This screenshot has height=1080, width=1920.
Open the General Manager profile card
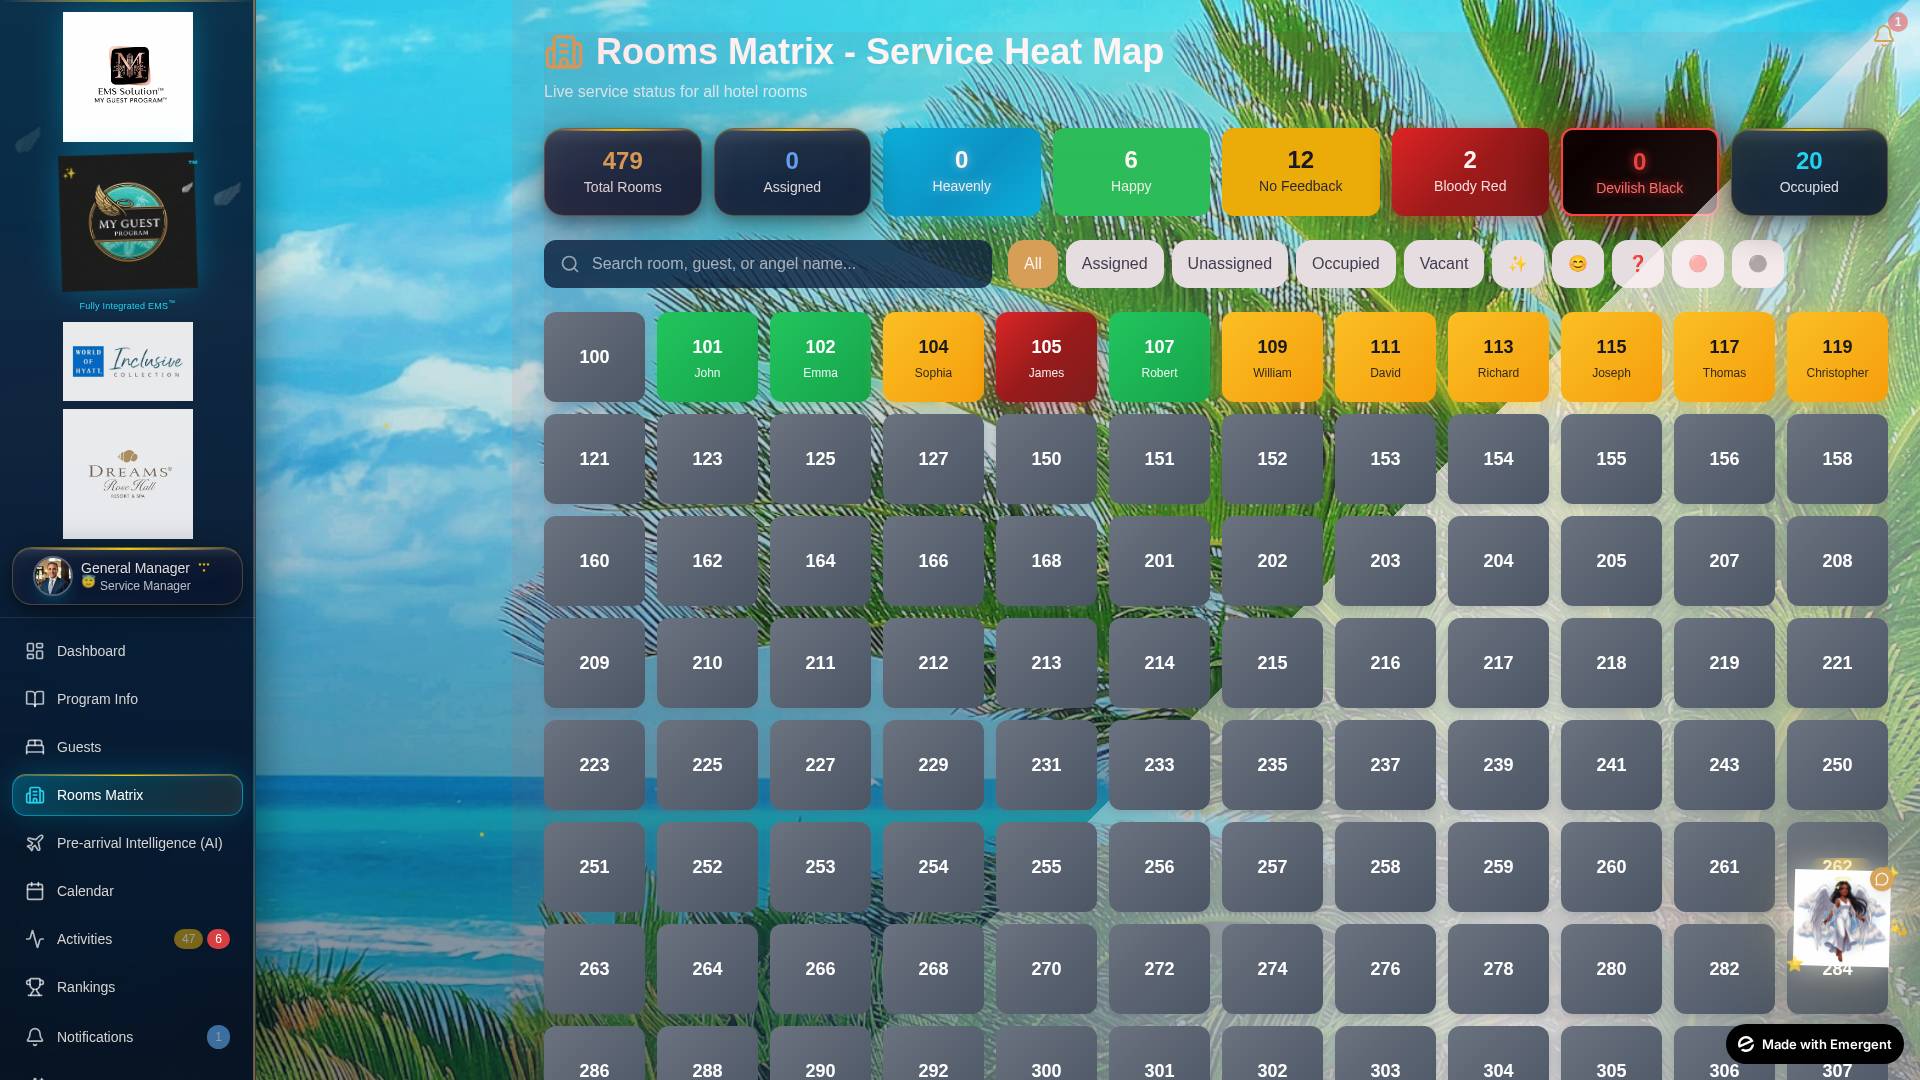pos(127,576)
